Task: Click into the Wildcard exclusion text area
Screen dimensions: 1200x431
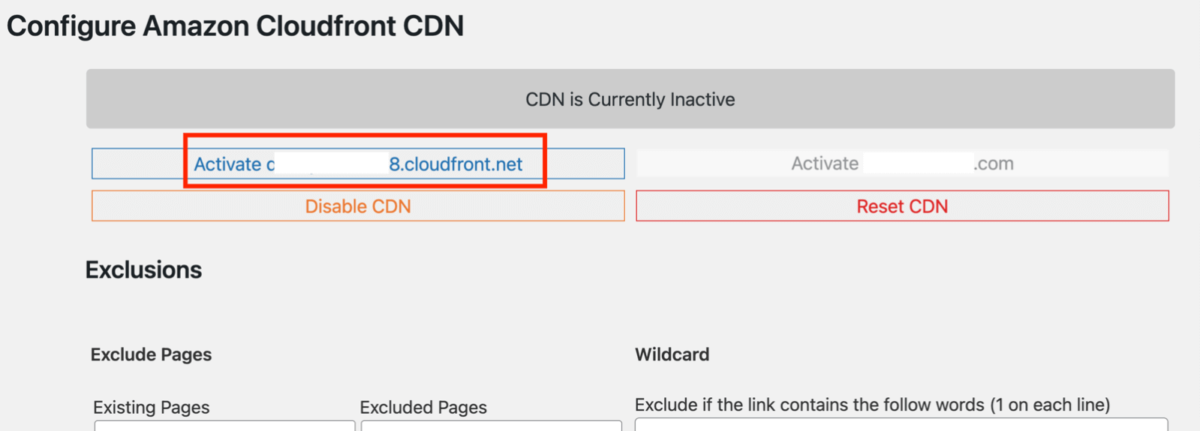Action: point(901,424)
